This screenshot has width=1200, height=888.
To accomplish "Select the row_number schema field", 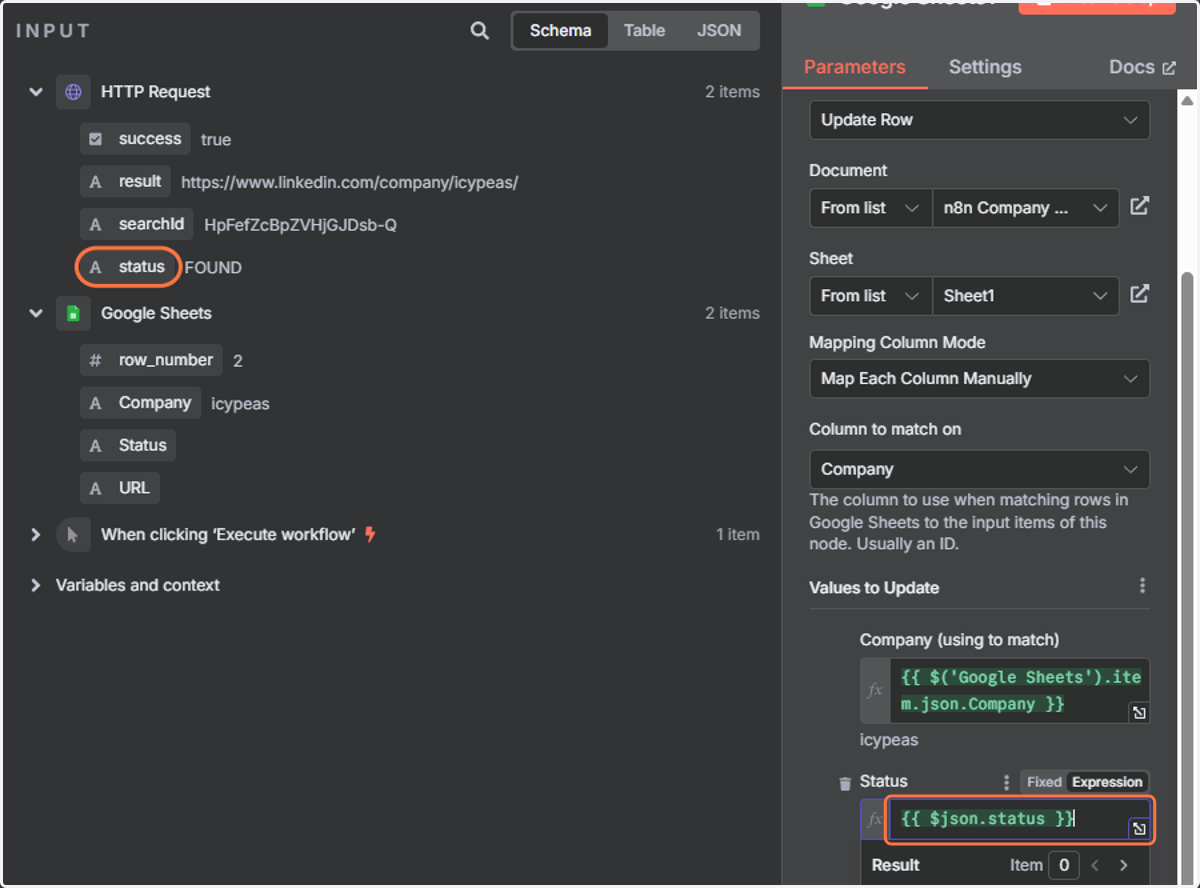I will click(151, 360).
